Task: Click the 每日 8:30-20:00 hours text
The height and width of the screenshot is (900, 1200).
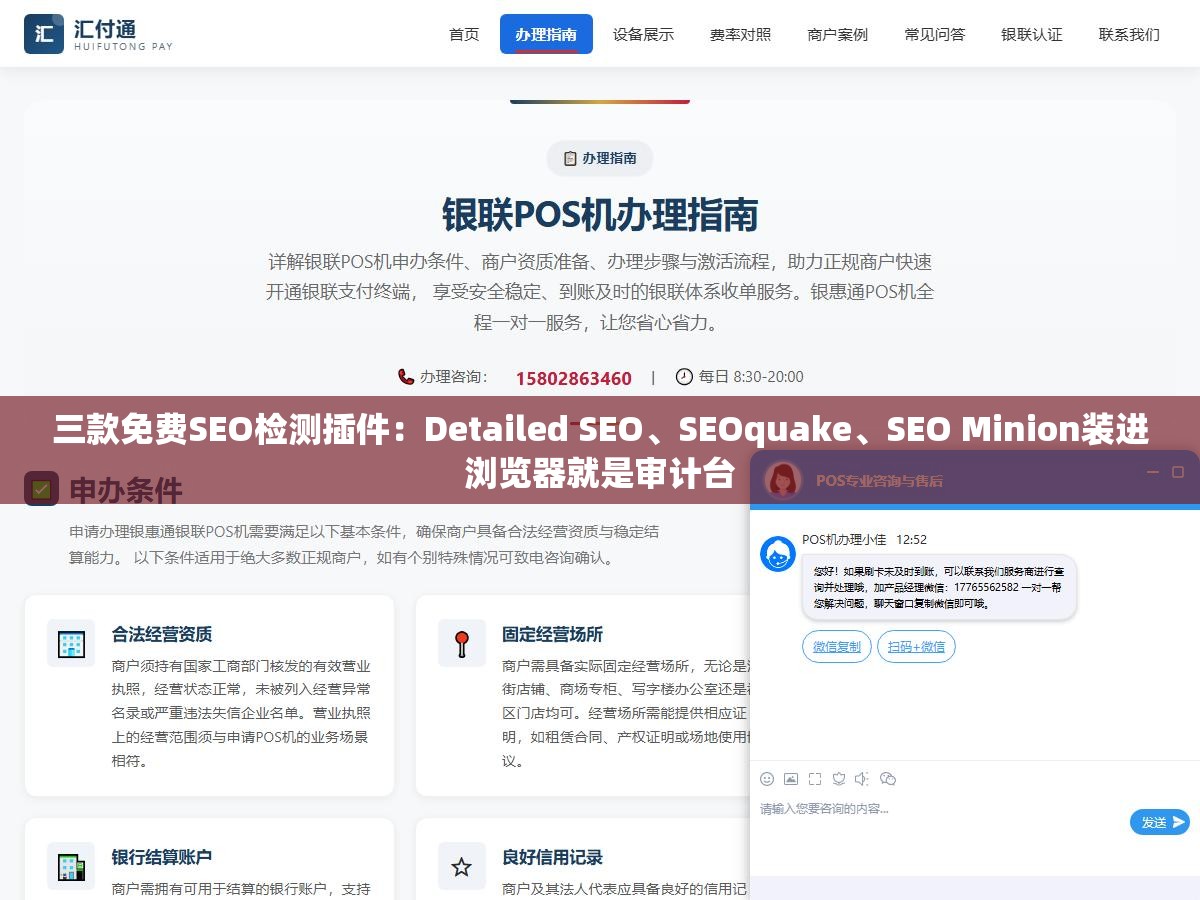Action: click(x=751, y=377)
